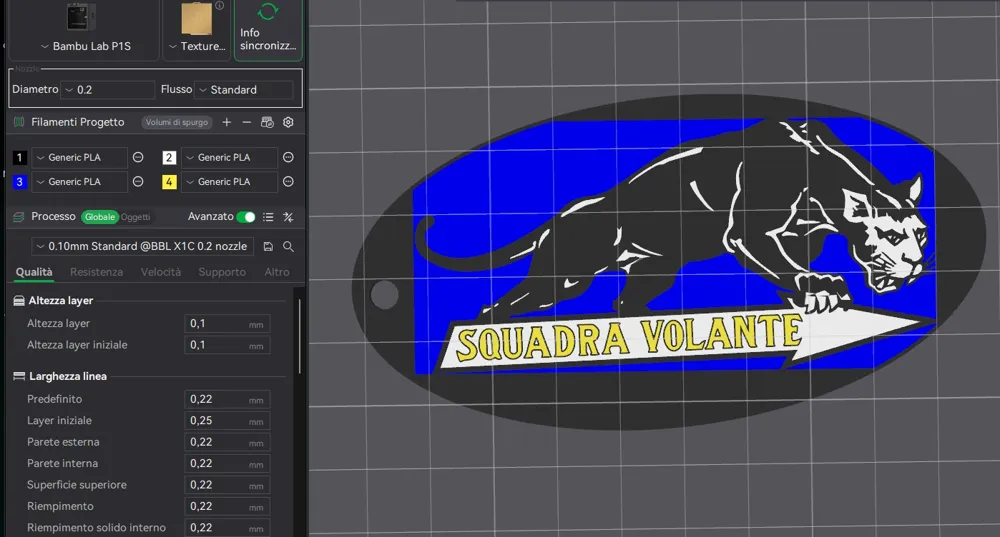This screenshot has height=537, width=1000.
Task: Switch to the Qualità tab
Action: 34,272
